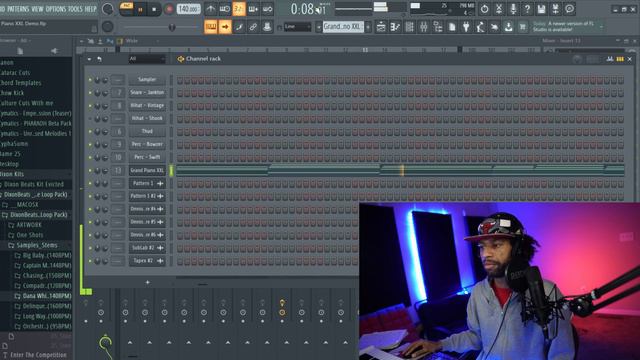Click the project info page icon
Viewport: 640px width, 360px height.
pos(452,27)
